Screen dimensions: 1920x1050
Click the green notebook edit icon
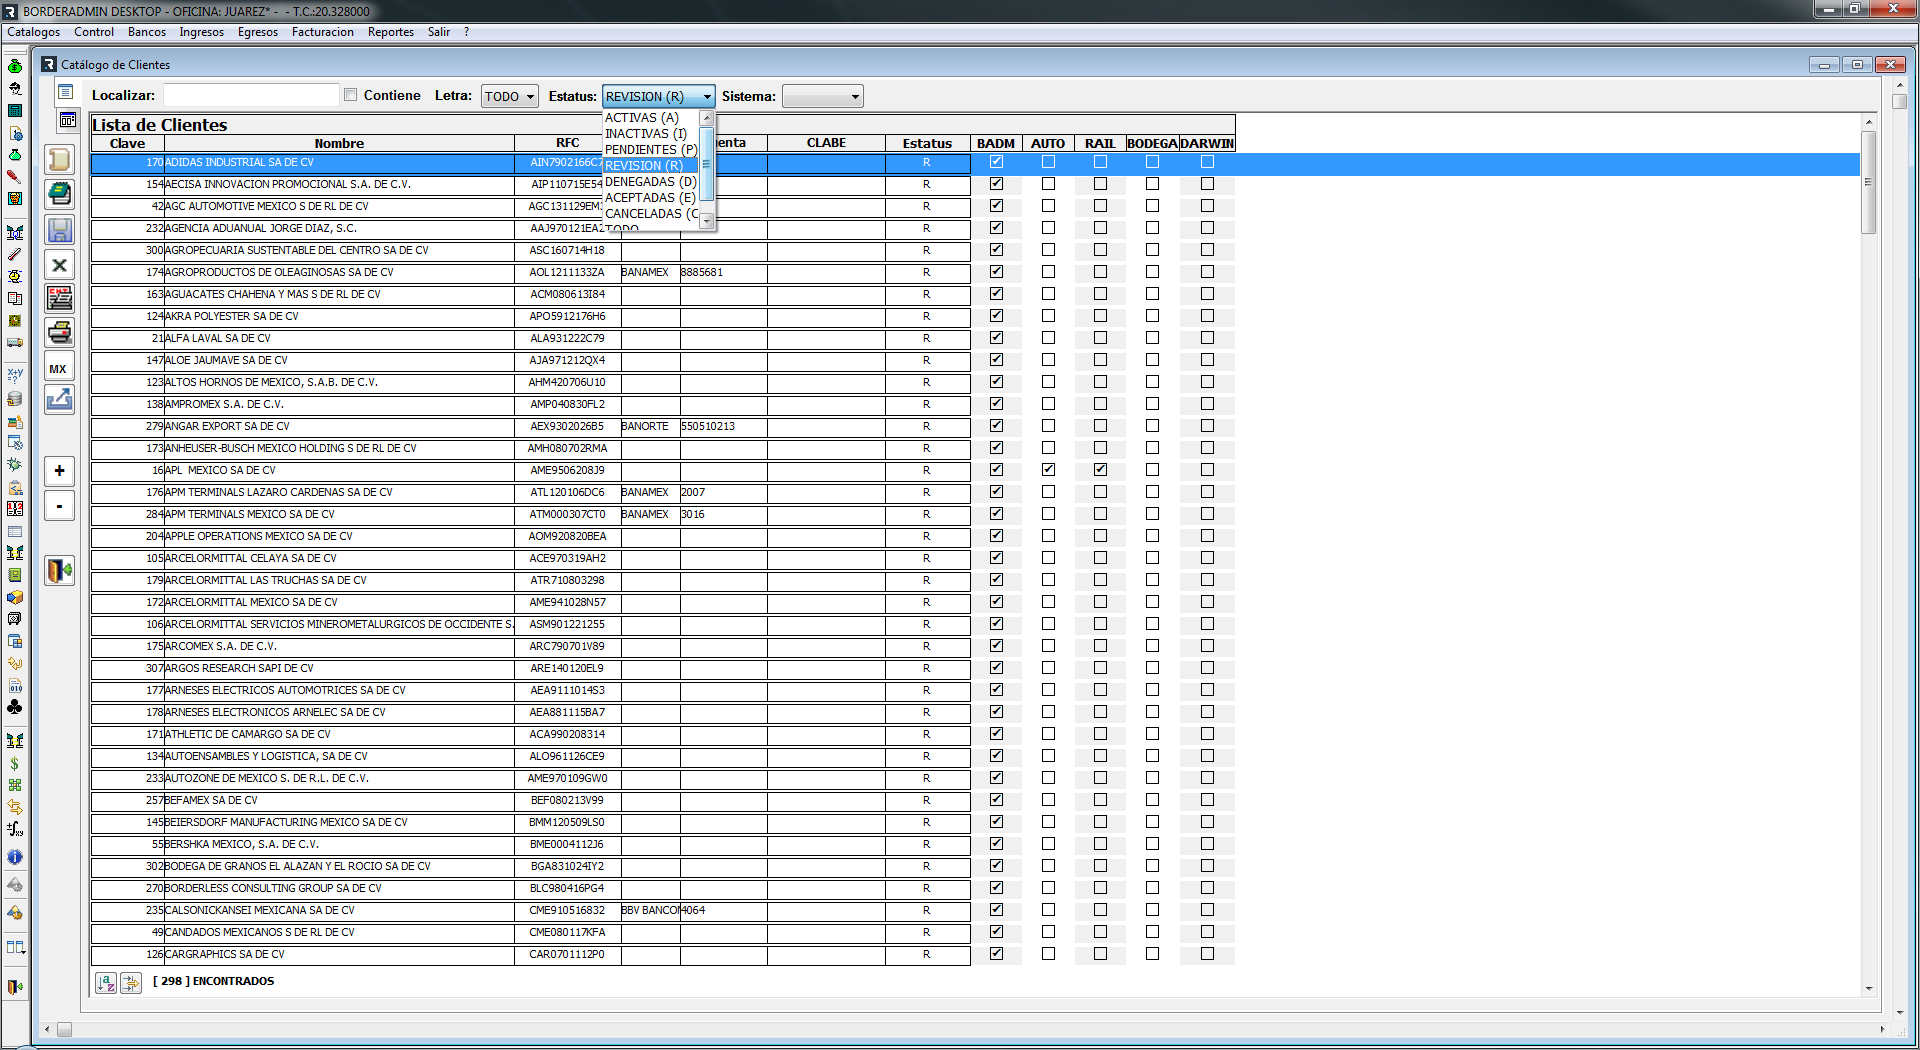(60, 194)
